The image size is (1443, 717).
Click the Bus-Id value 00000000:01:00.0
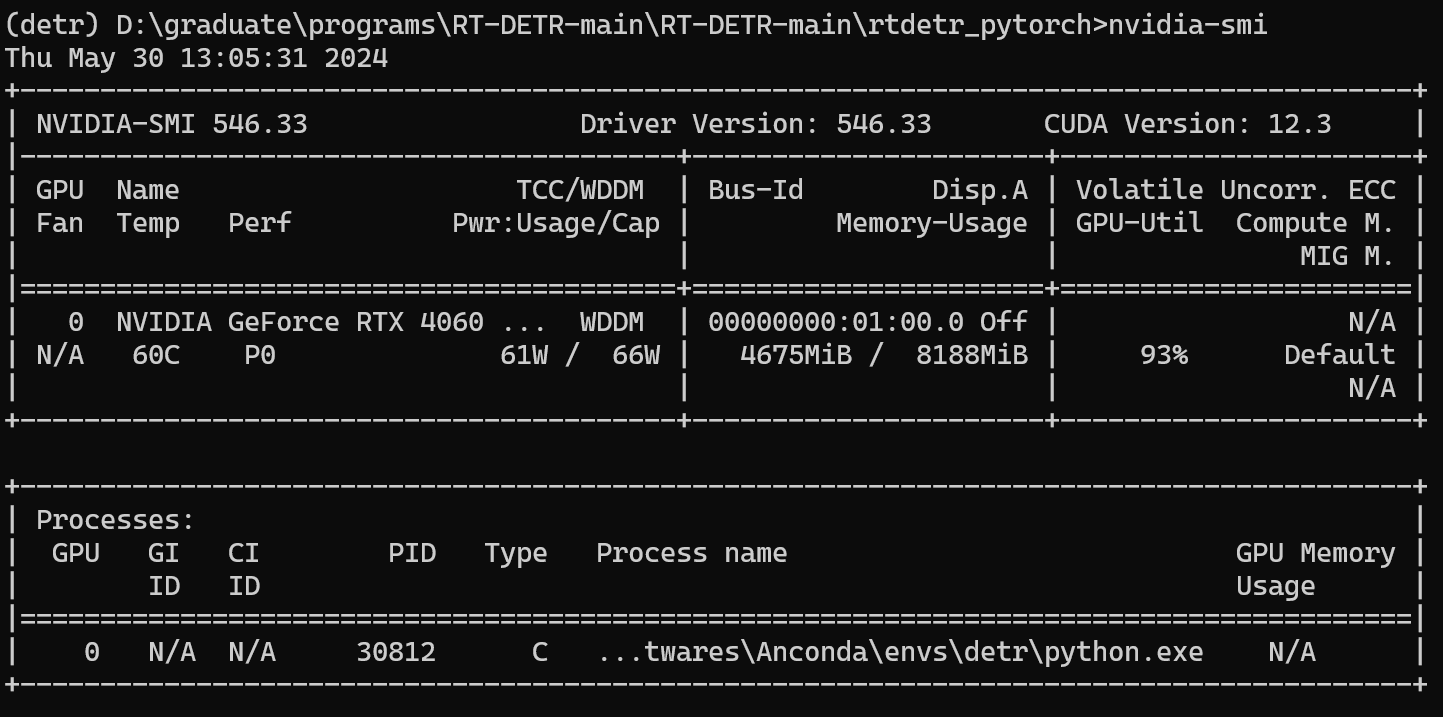coord(836,322)
